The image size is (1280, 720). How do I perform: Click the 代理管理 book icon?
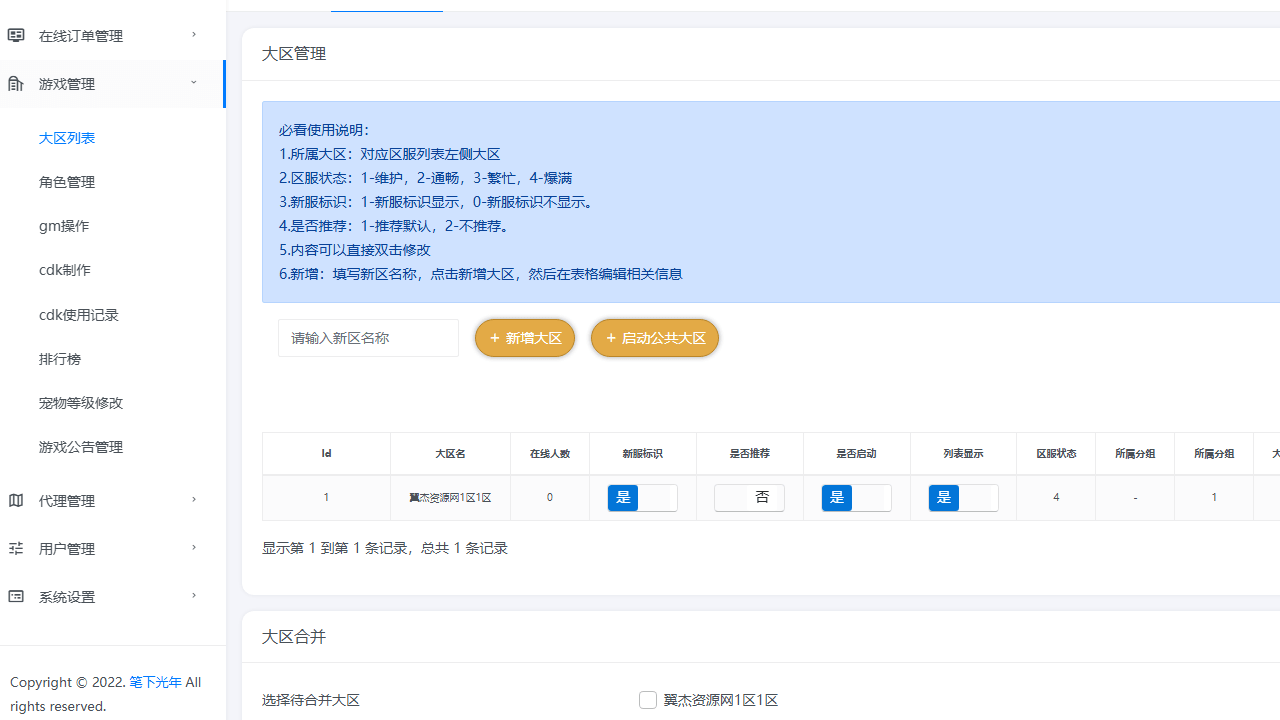16,500
